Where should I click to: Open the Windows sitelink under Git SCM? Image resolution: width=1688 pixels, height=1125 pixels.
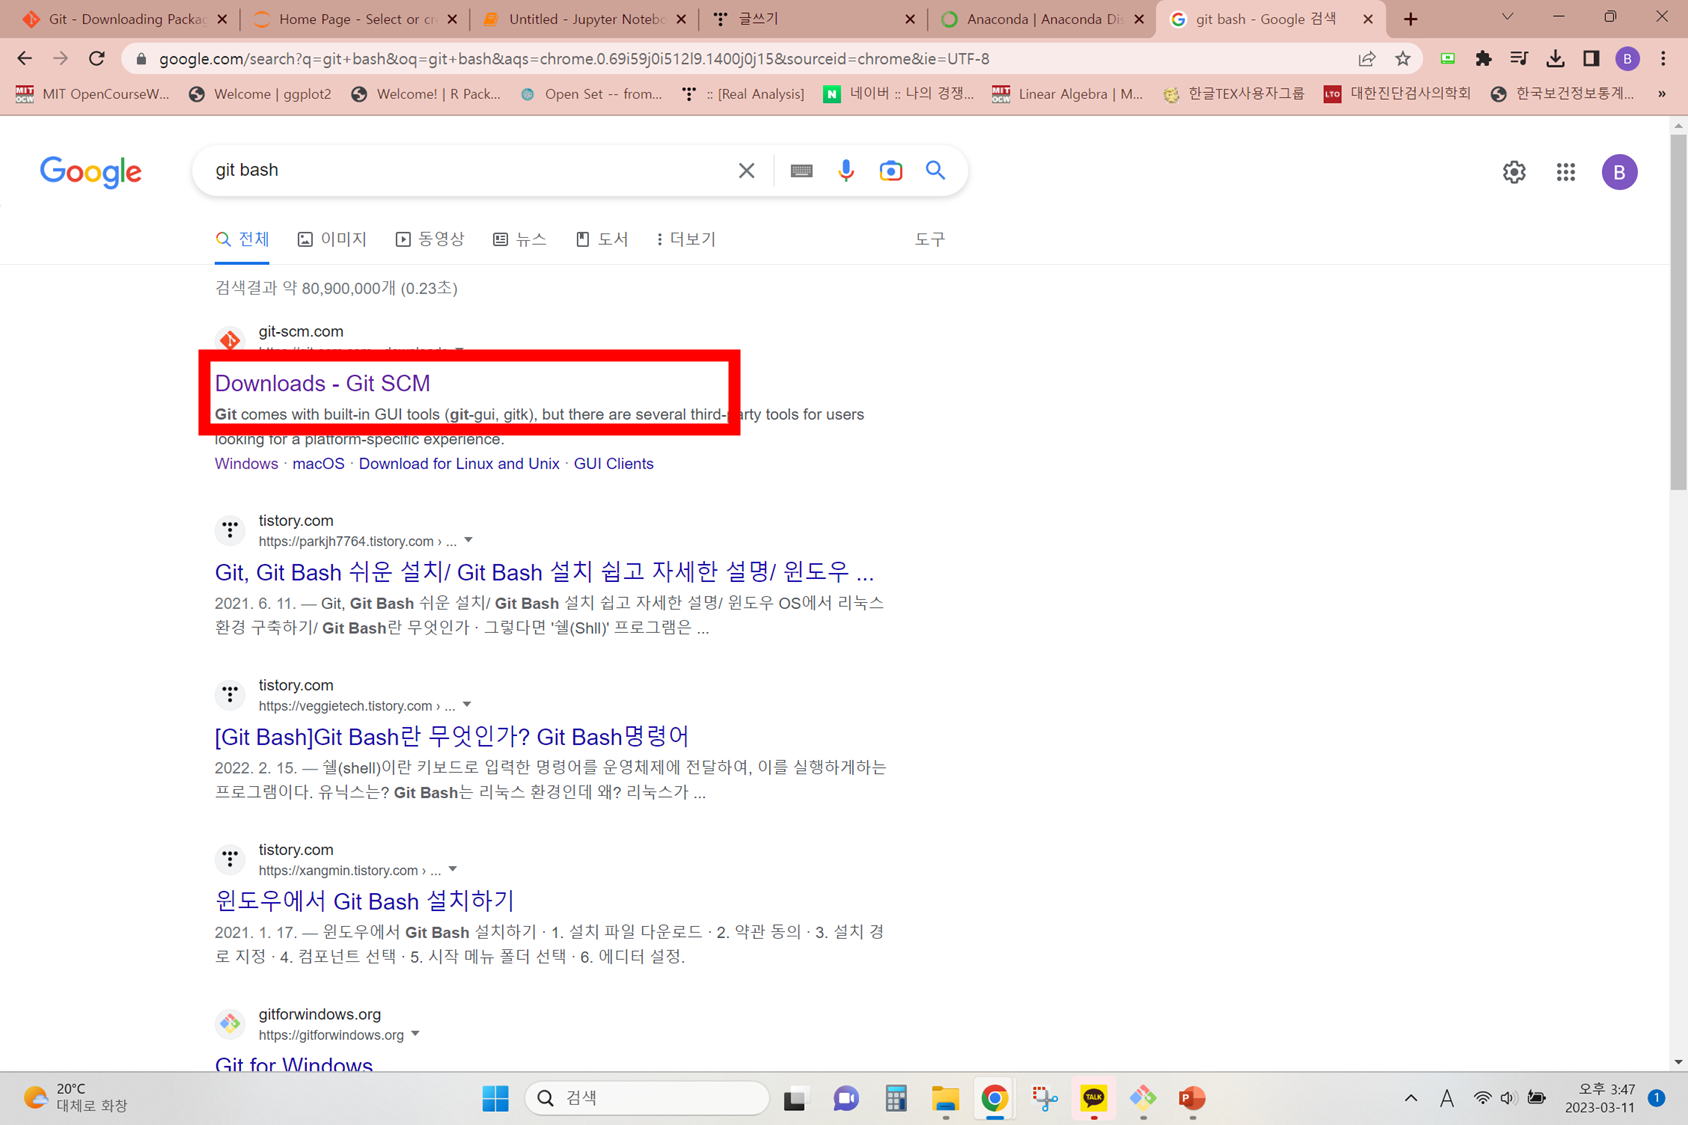tap(246, 464)
